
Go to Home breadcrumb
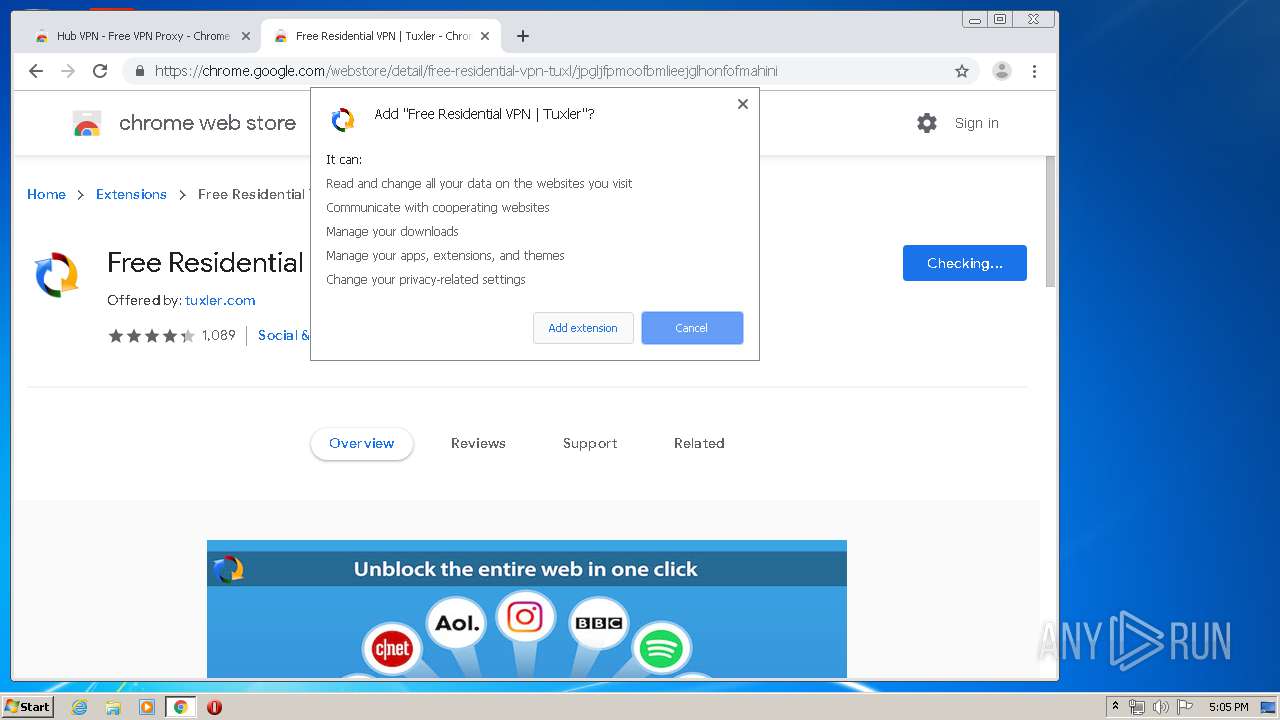click(46, 194)
